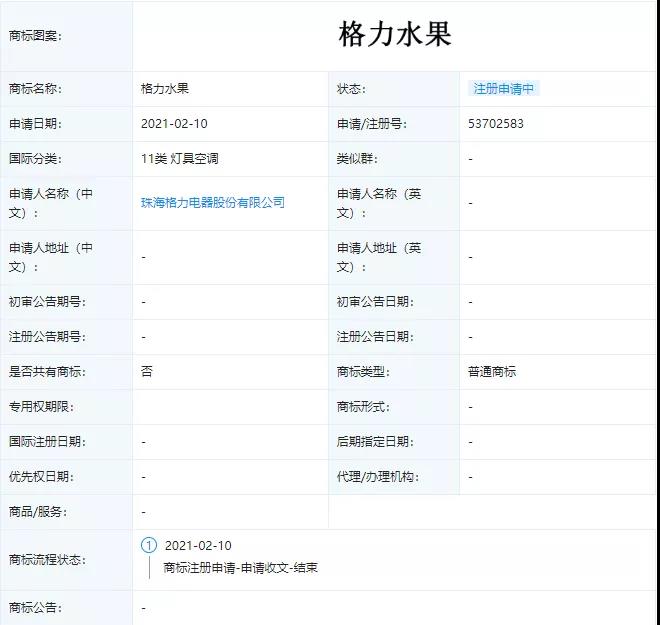Image resolution: width=660 pixels, height=625 pixels.
Task: Click the 优先权日期 label
Action: tap(41, 476)
